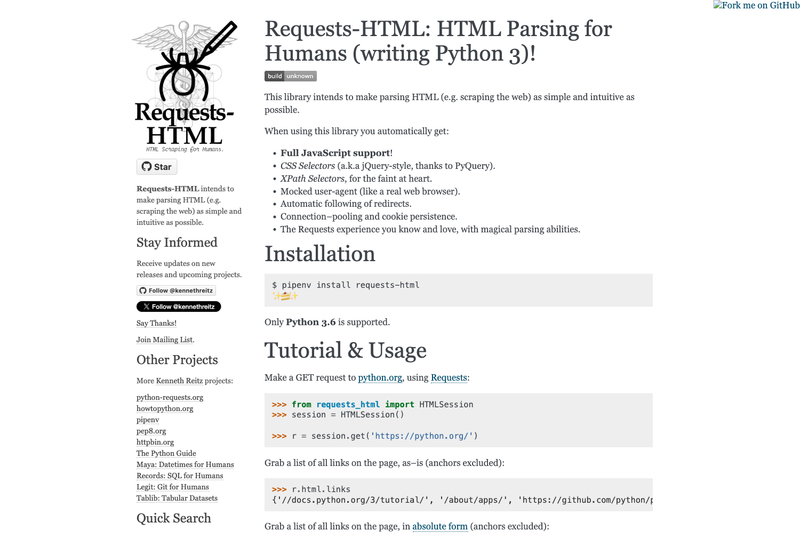Open the Say Thanks! link

pyautogui.click(x=156, y=323)
